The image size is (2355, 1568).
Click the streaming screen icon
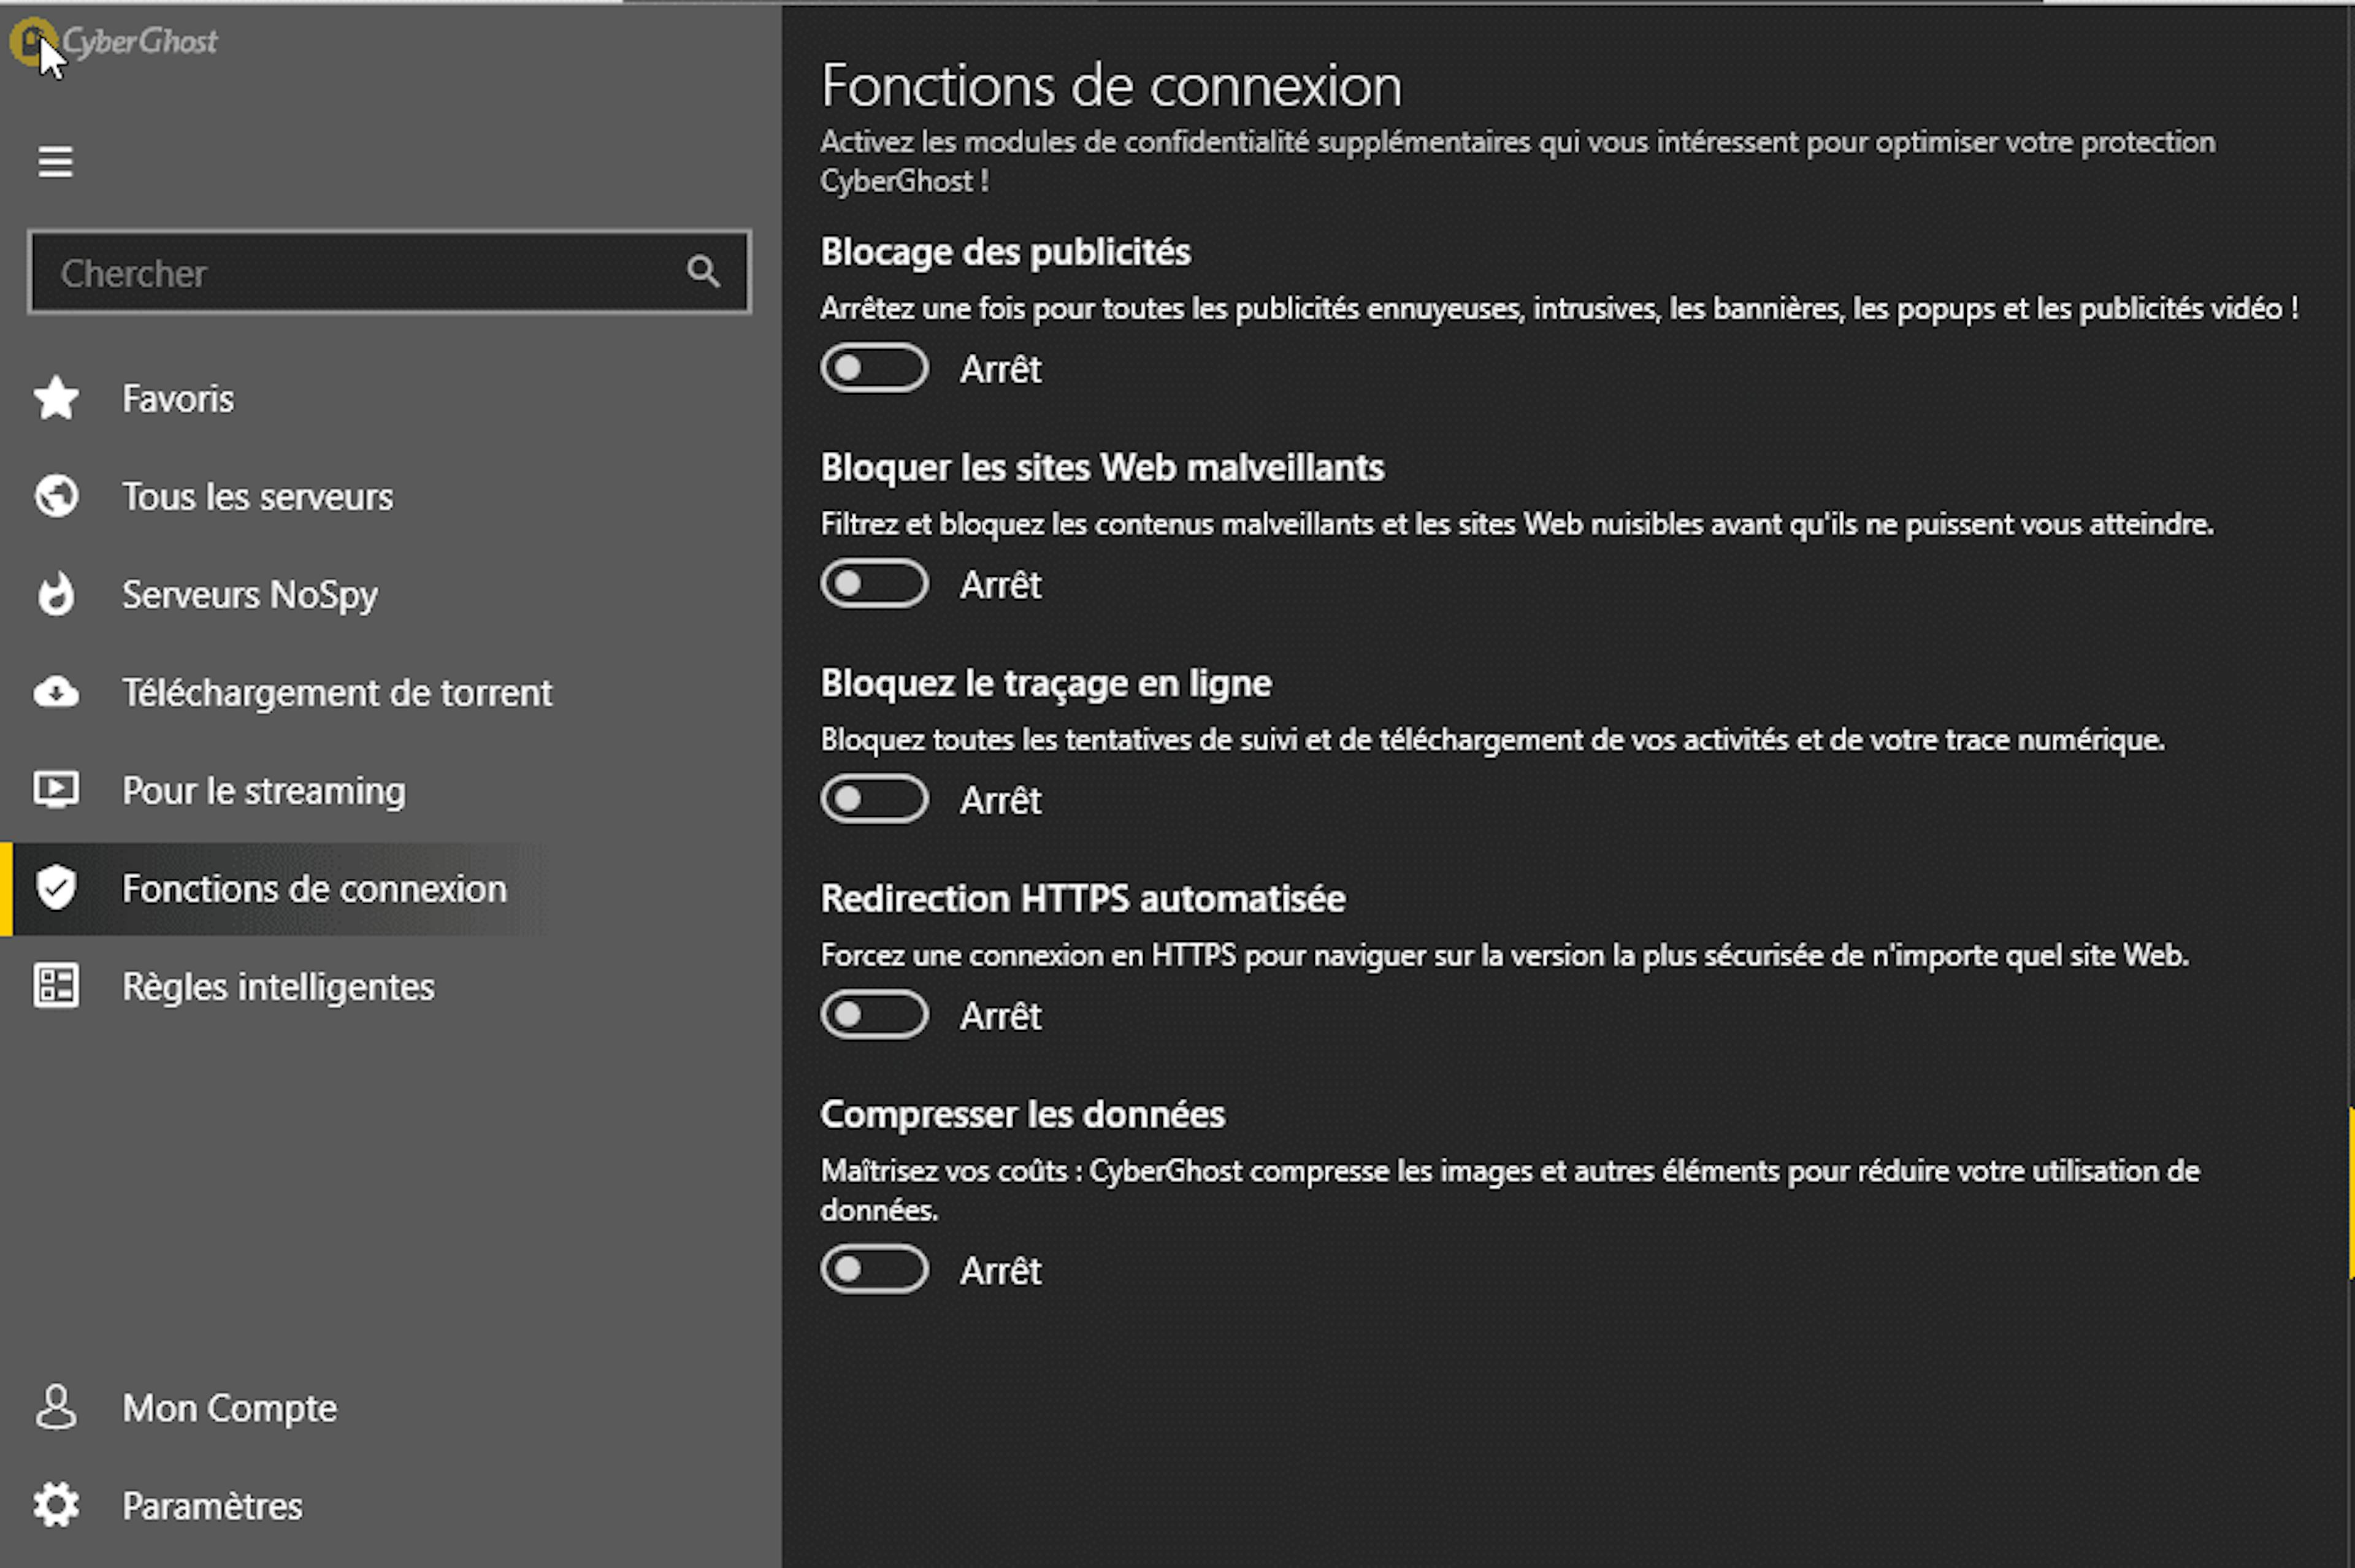click(56, 790)
